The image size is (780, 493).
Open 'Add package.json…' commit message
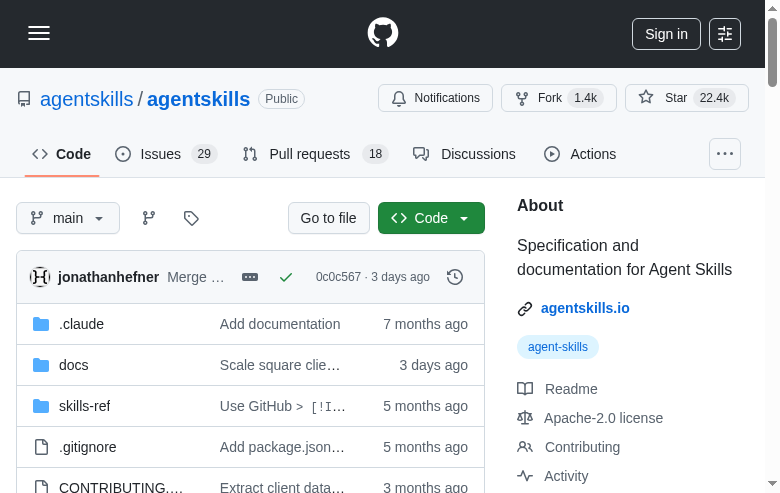pos(282,447)
